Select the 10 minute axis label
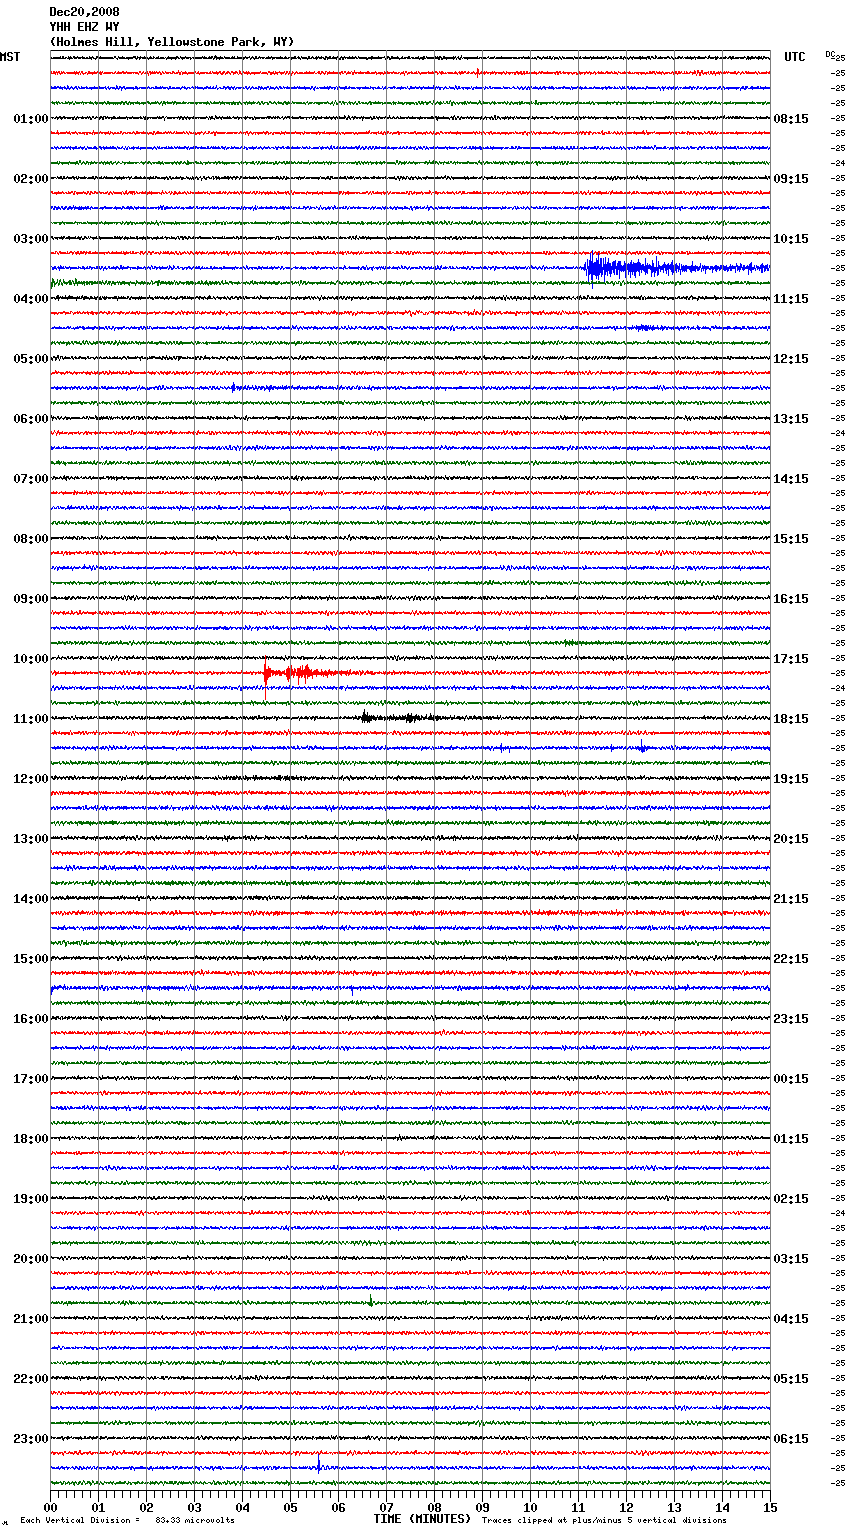850x1534 pixels. point(530,1508)
